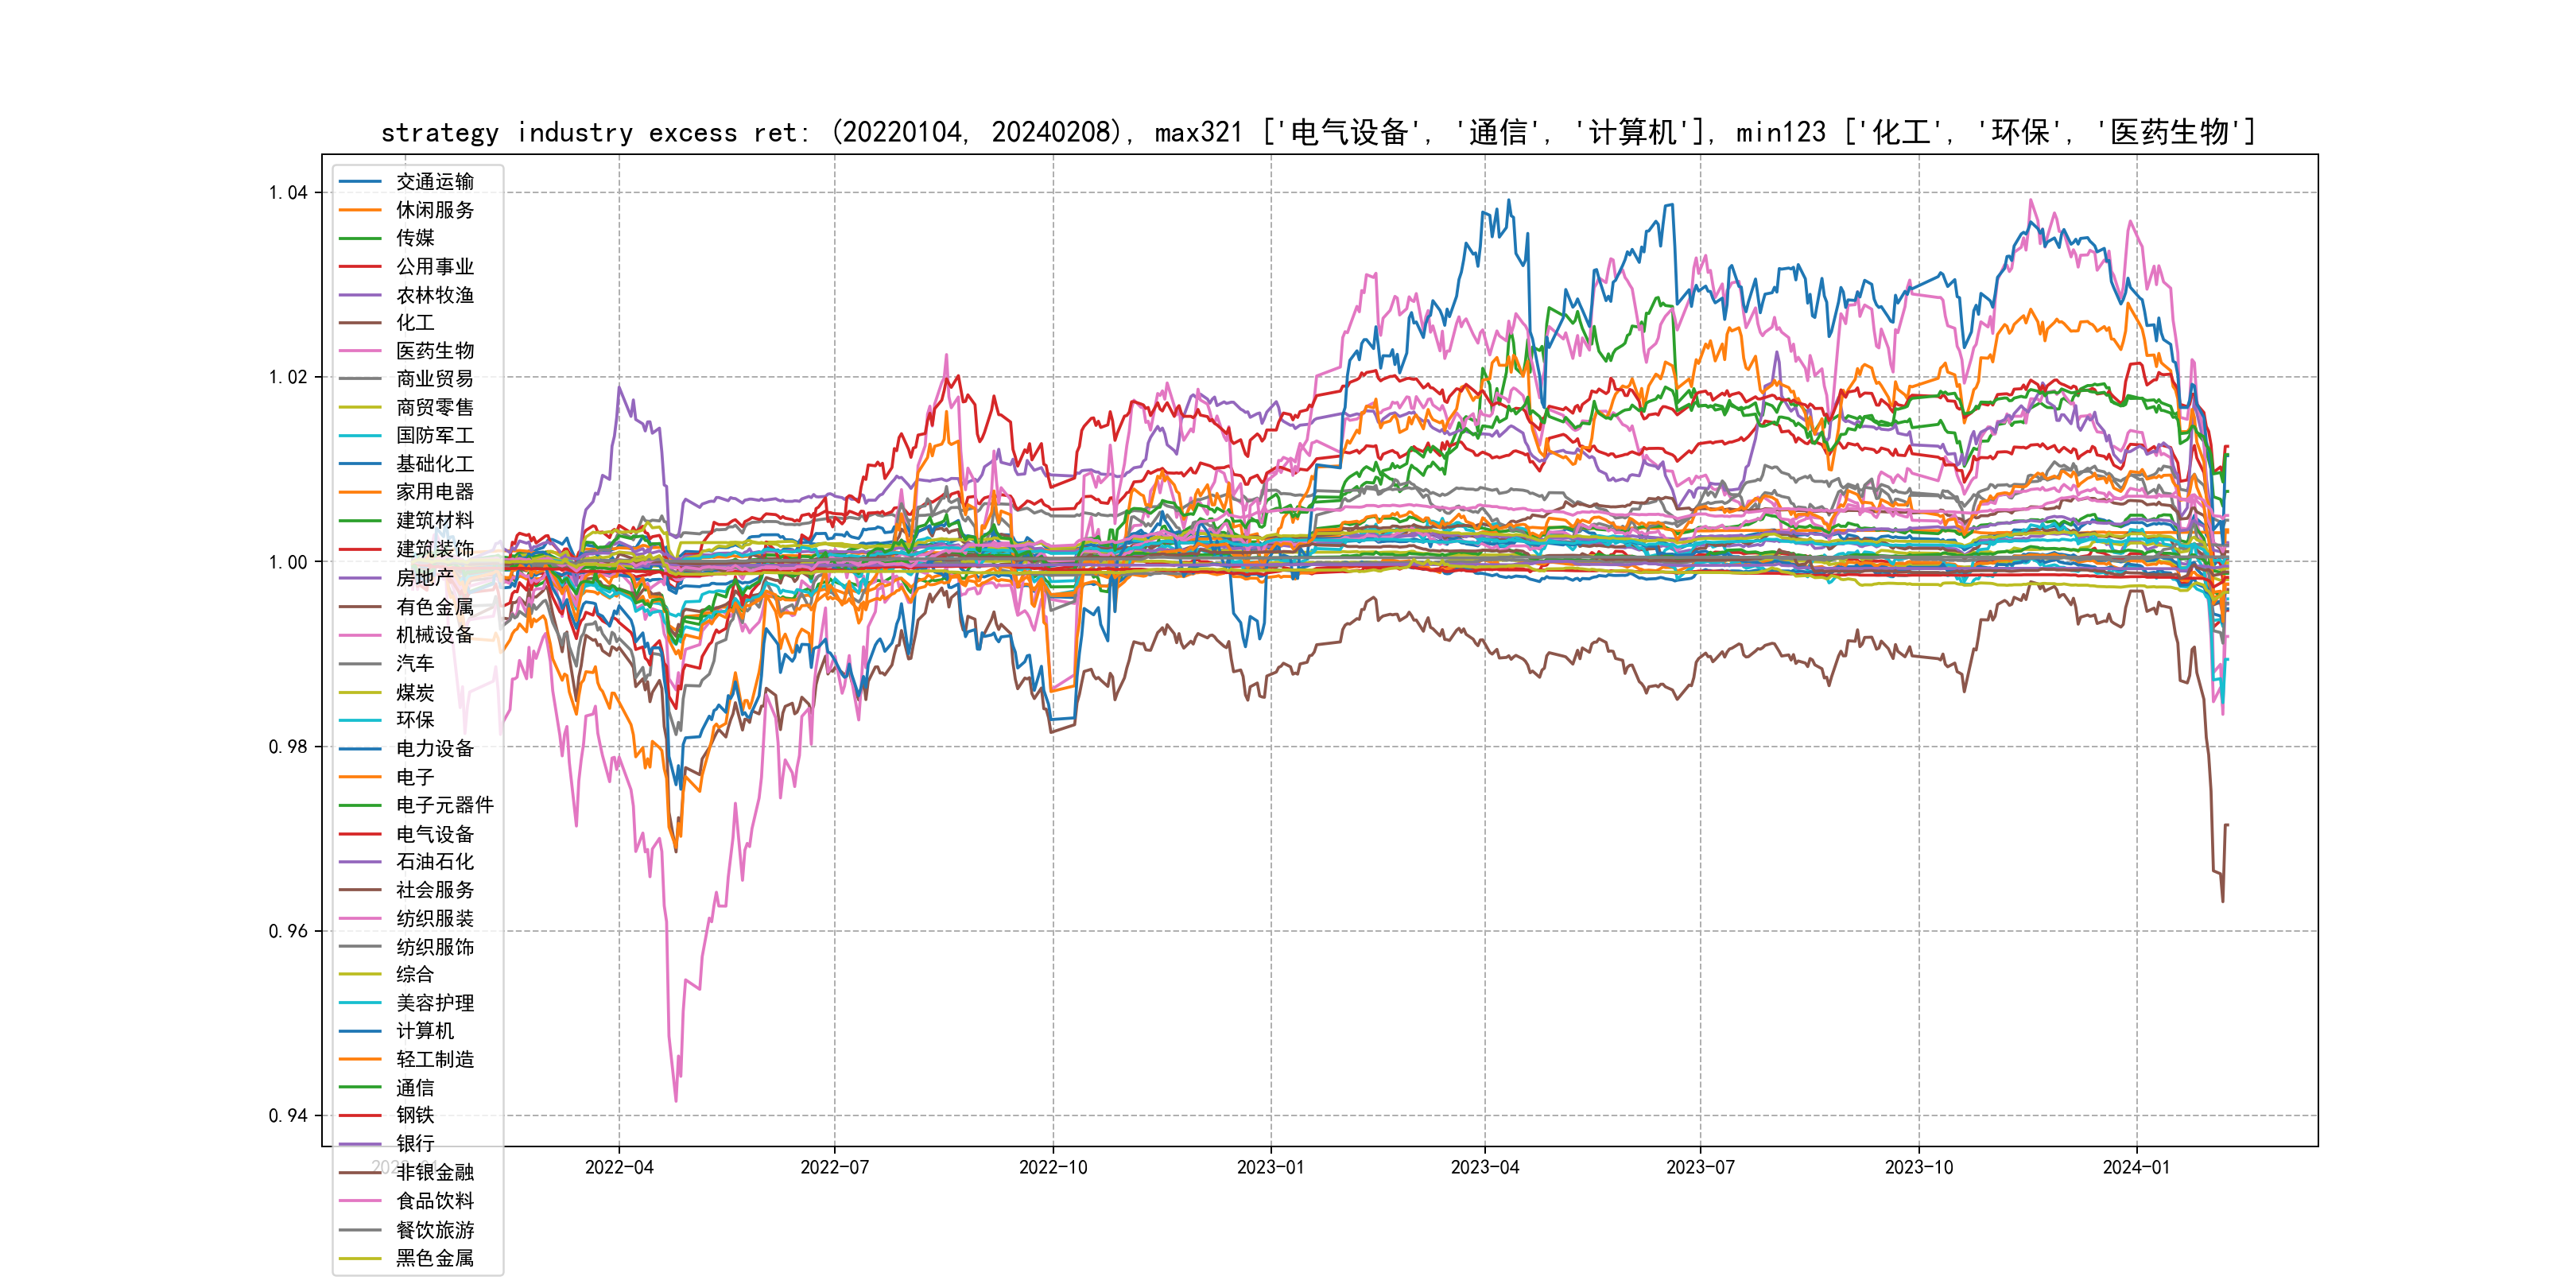Click the line swatch beside 家用电器
Image resolution: width=2576 pixels, height=1288 pixels.
point(360,492)
